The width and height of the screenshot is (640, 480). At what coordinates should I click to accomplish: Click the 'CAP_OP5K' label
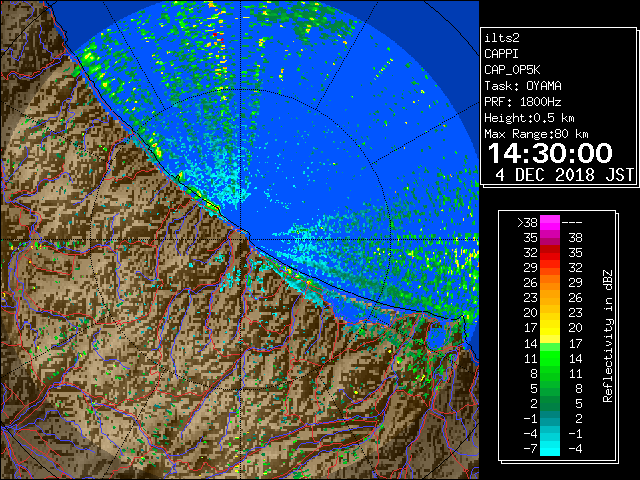click(x=512, y=70)
